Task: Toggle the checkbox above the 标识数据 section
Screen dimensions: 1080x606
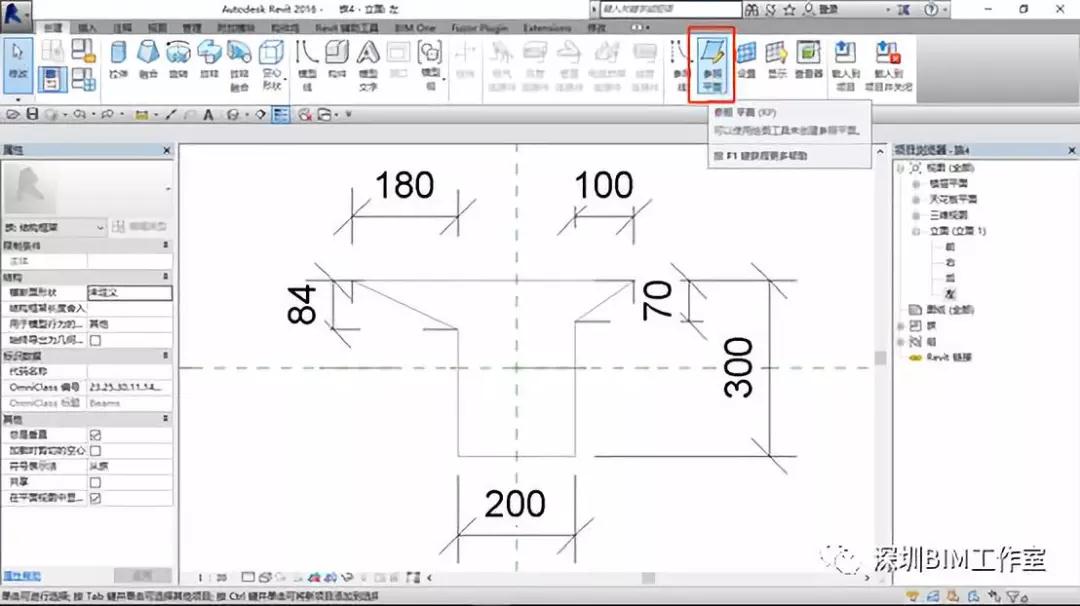Action: tap(95, 340)
